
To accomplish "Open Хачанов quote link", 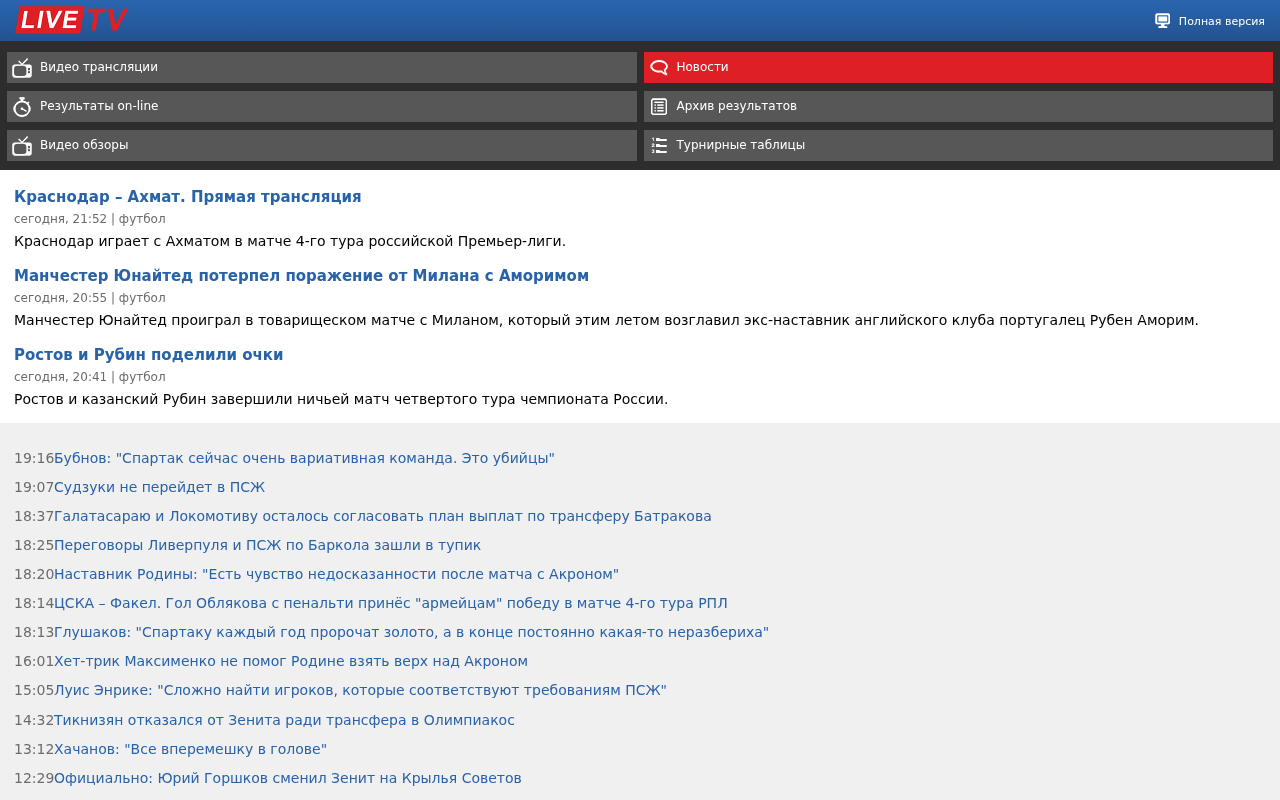I will (x=190, y=749).
